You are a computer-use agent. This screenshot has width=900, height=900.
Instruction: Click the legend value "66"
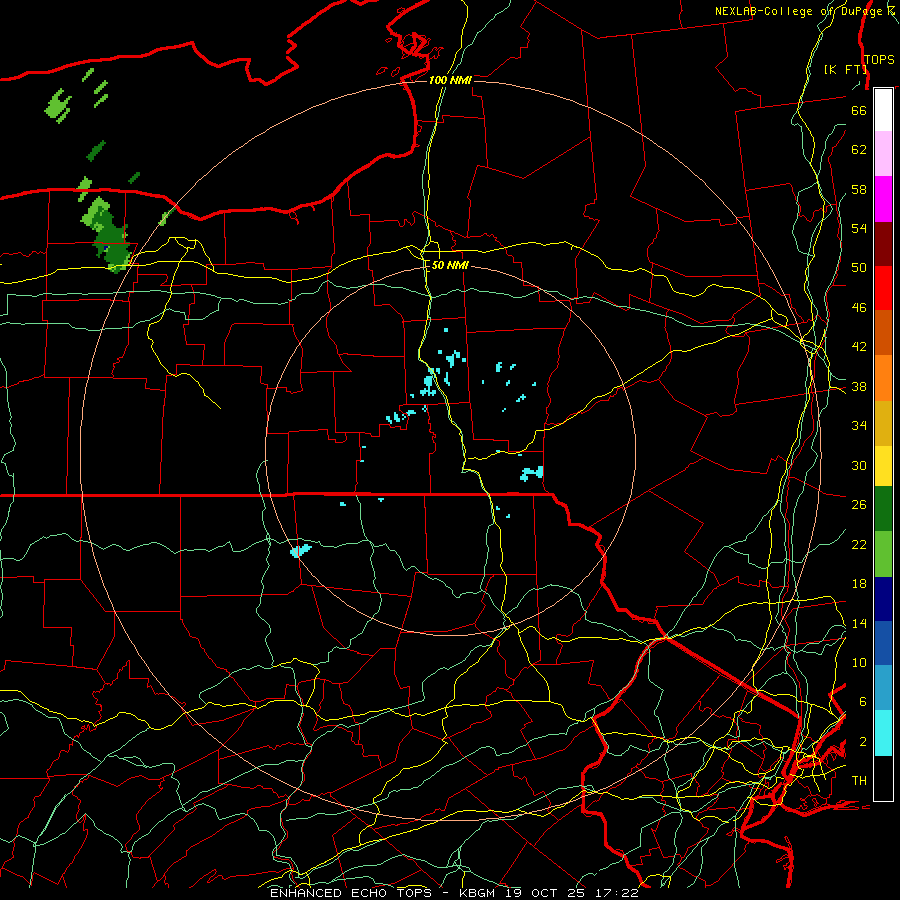click(859, 111)
